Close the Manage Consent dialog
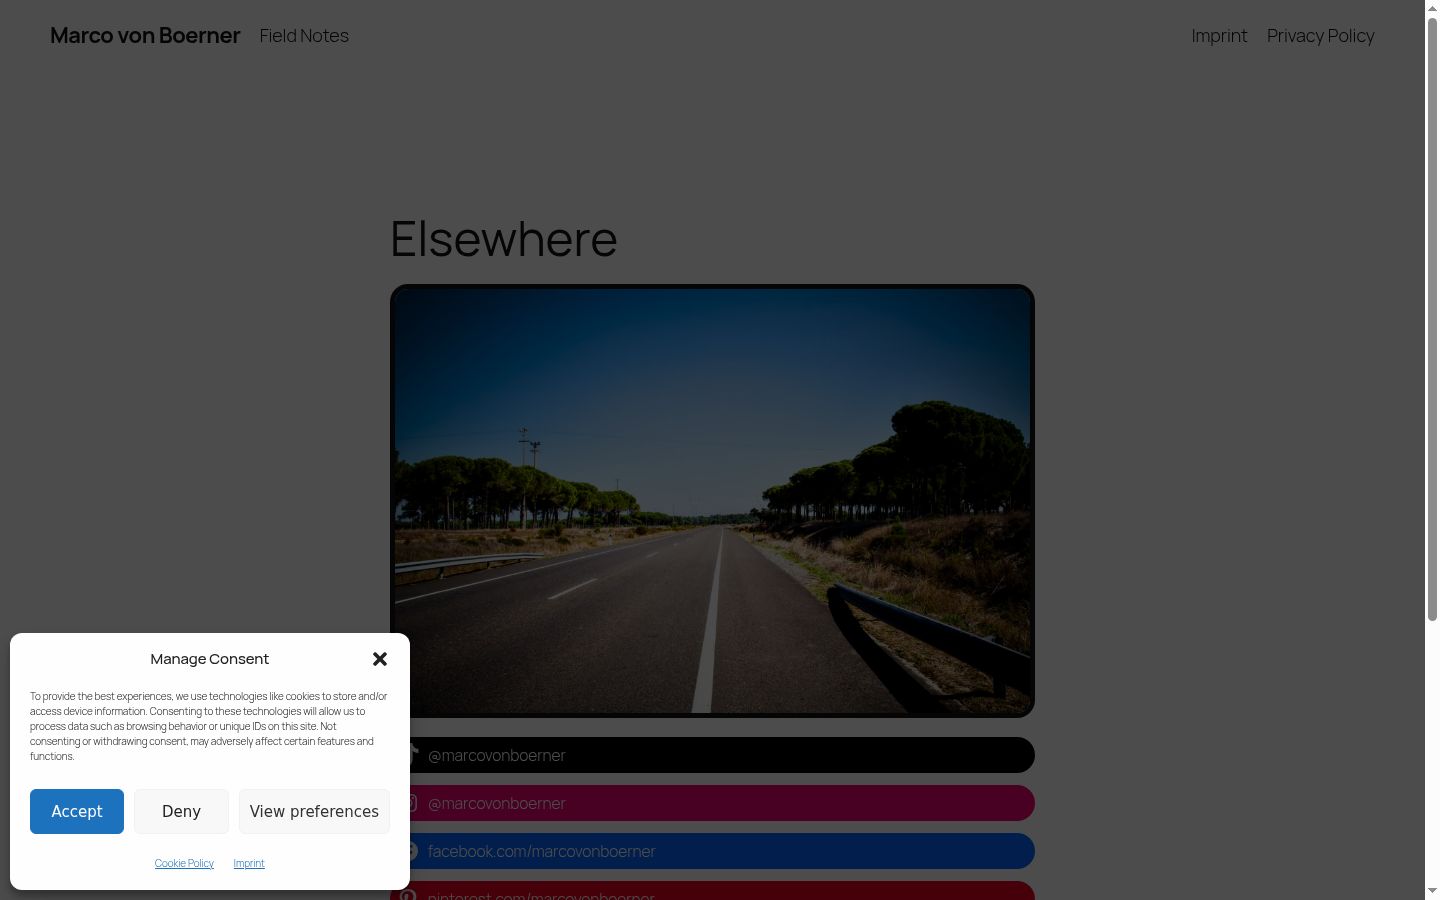Screen dimensions: 1440x900 379,659
